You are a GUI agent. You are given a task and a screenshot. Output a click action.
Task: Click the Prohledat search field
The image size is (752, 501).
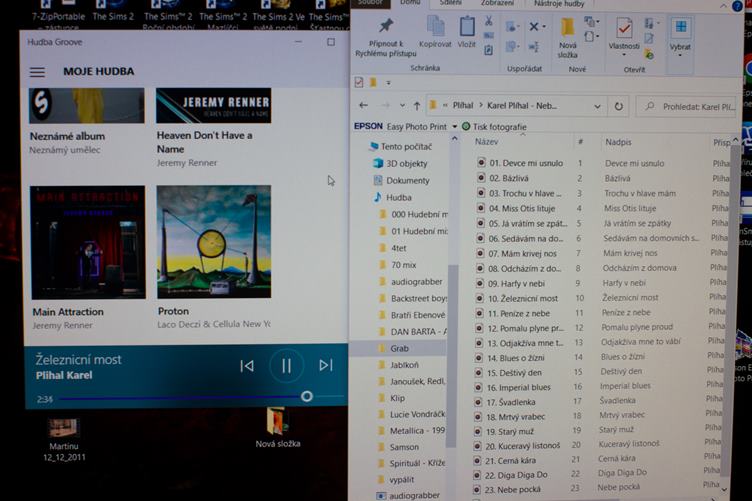tap(687, 107)
